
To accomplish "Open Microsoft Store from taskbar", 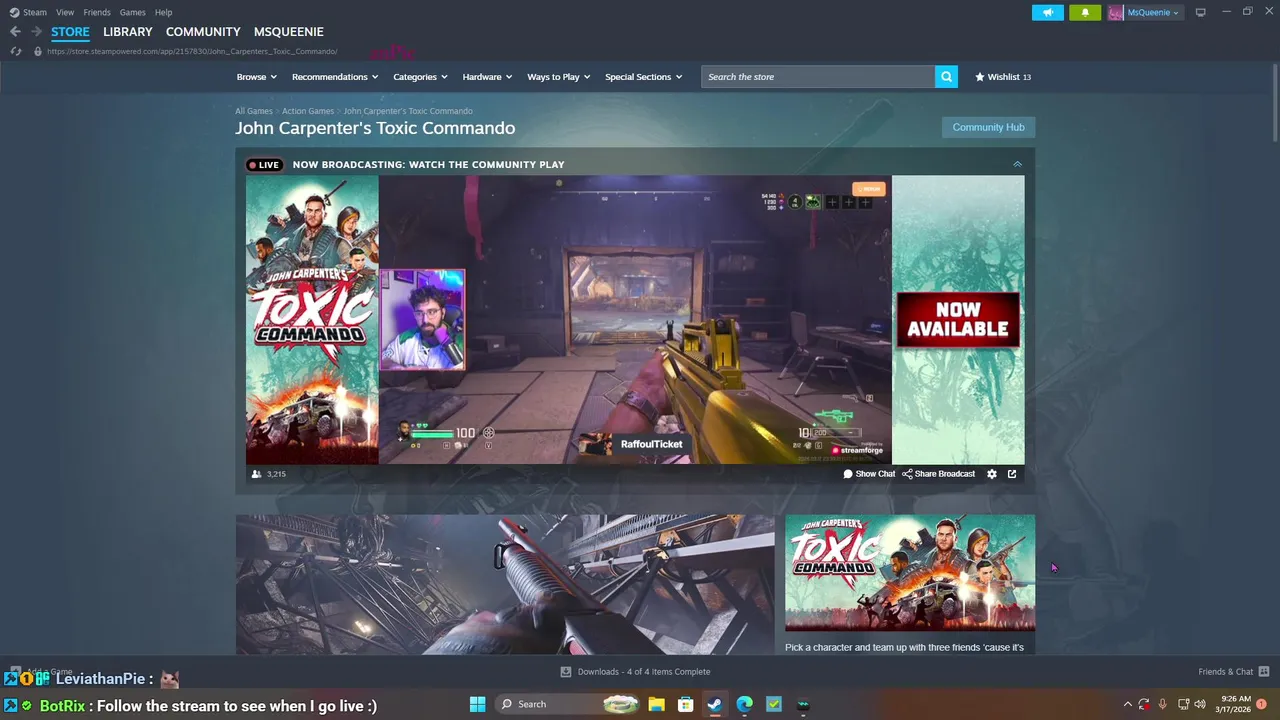I will tap(686, 704).
